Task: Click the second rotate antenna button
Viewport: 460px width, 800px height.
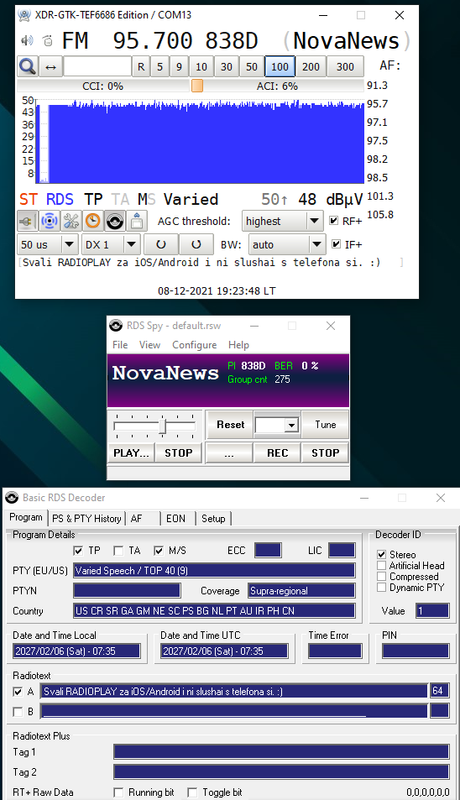Action: pos(196,244)
